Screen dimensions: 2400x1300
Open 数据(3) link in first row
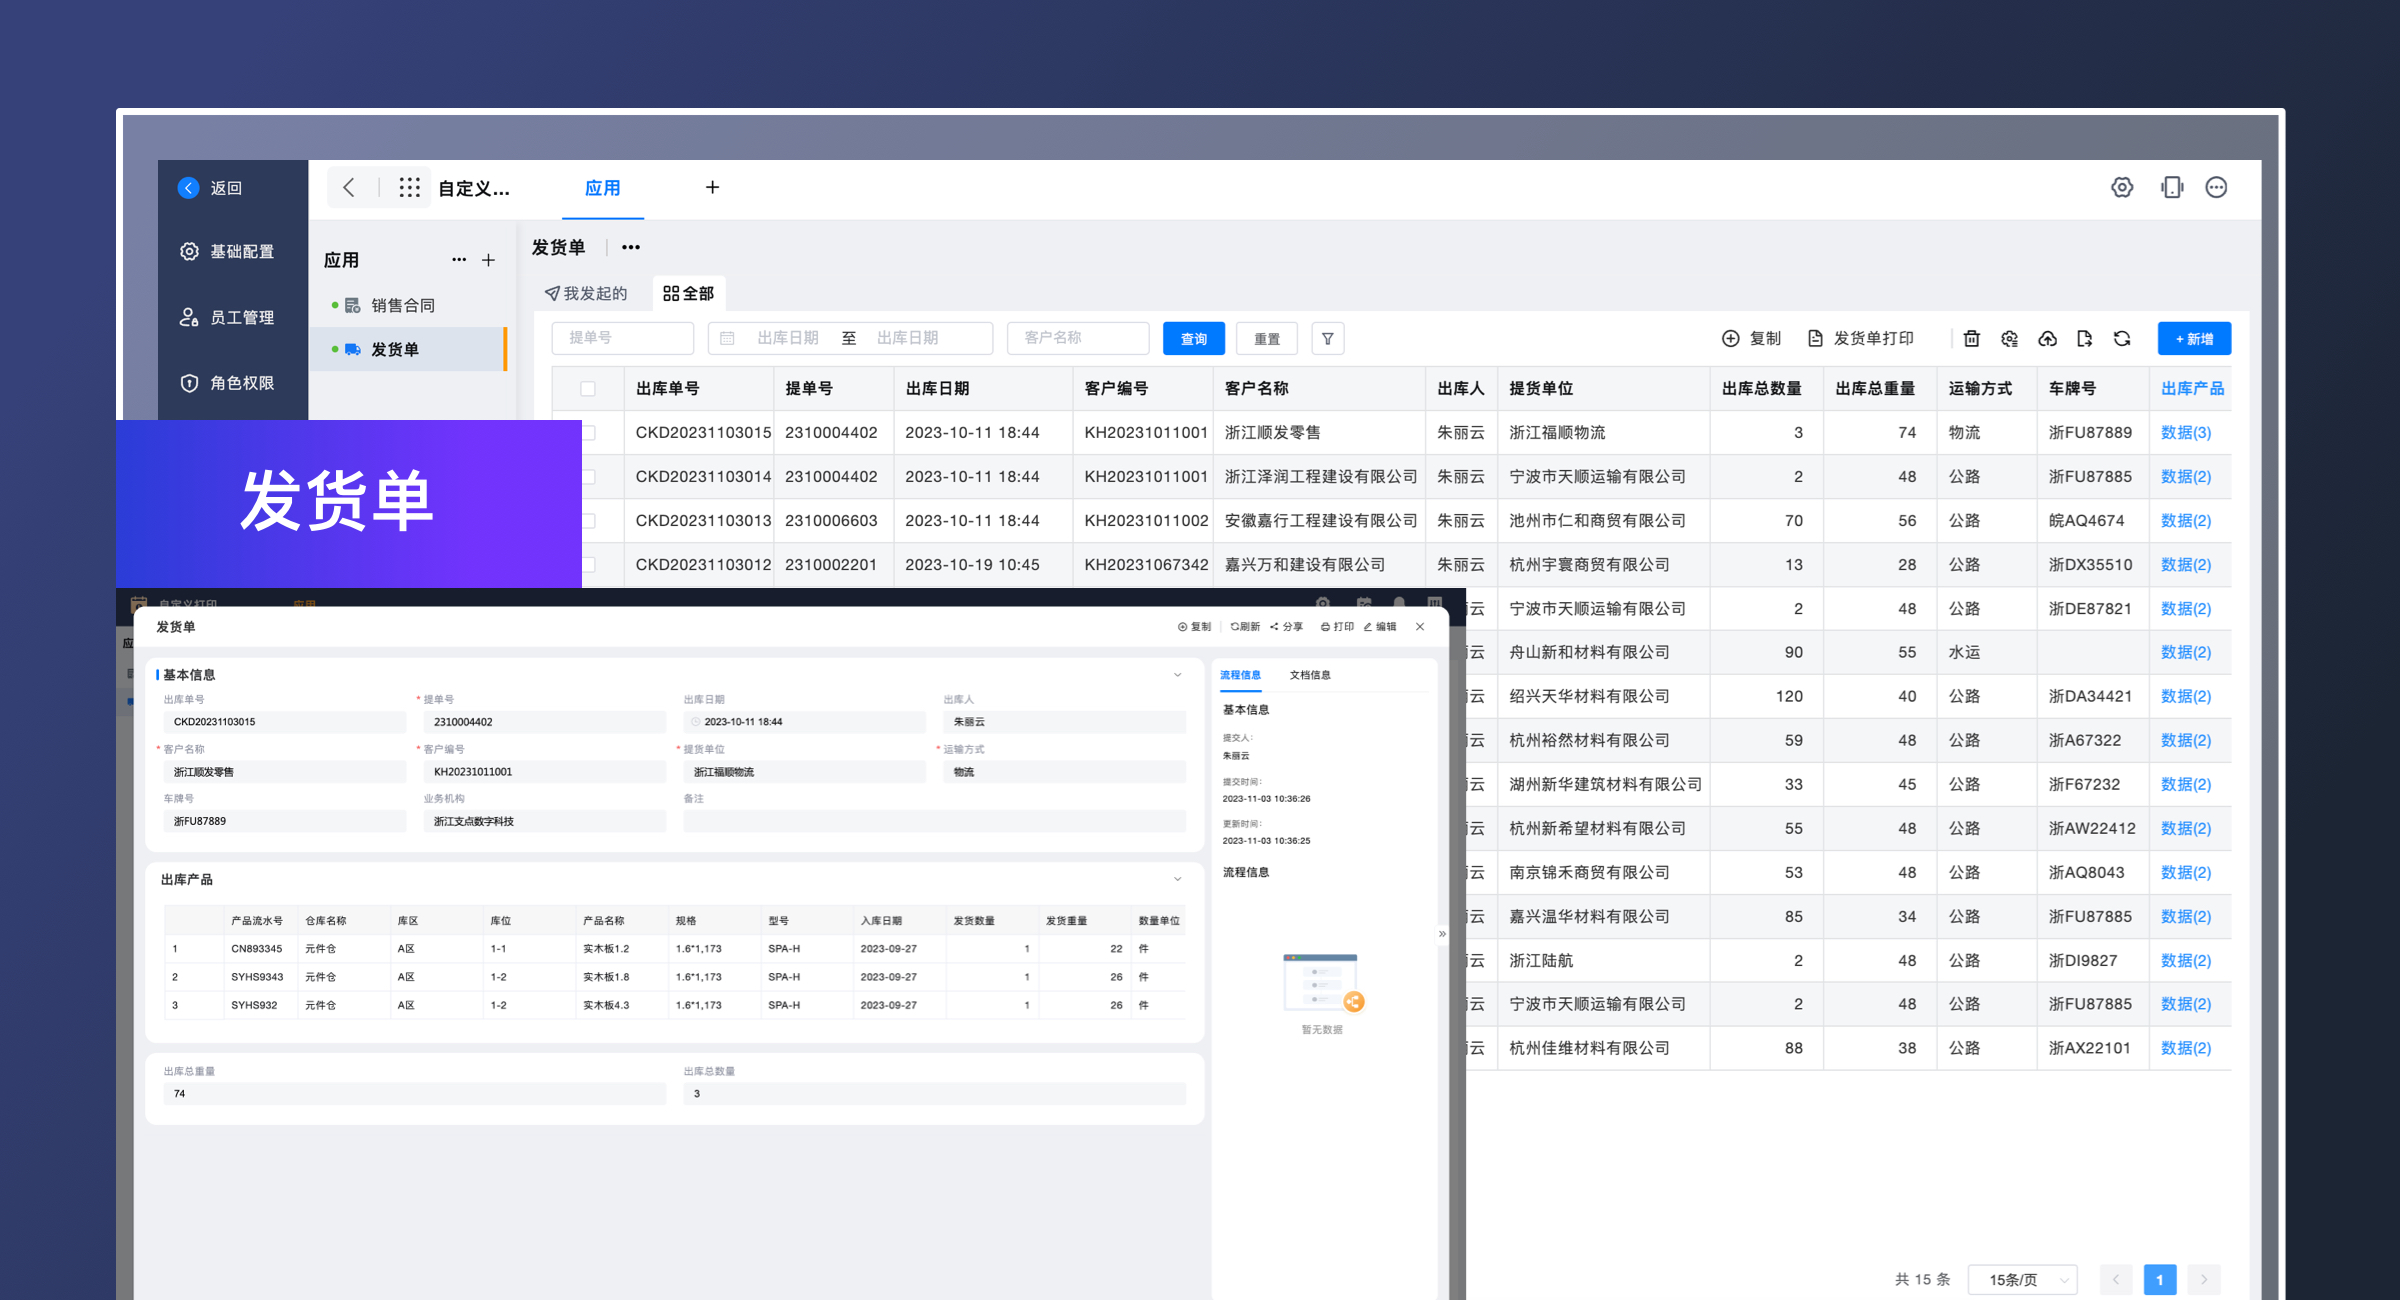coord(2185,433)
